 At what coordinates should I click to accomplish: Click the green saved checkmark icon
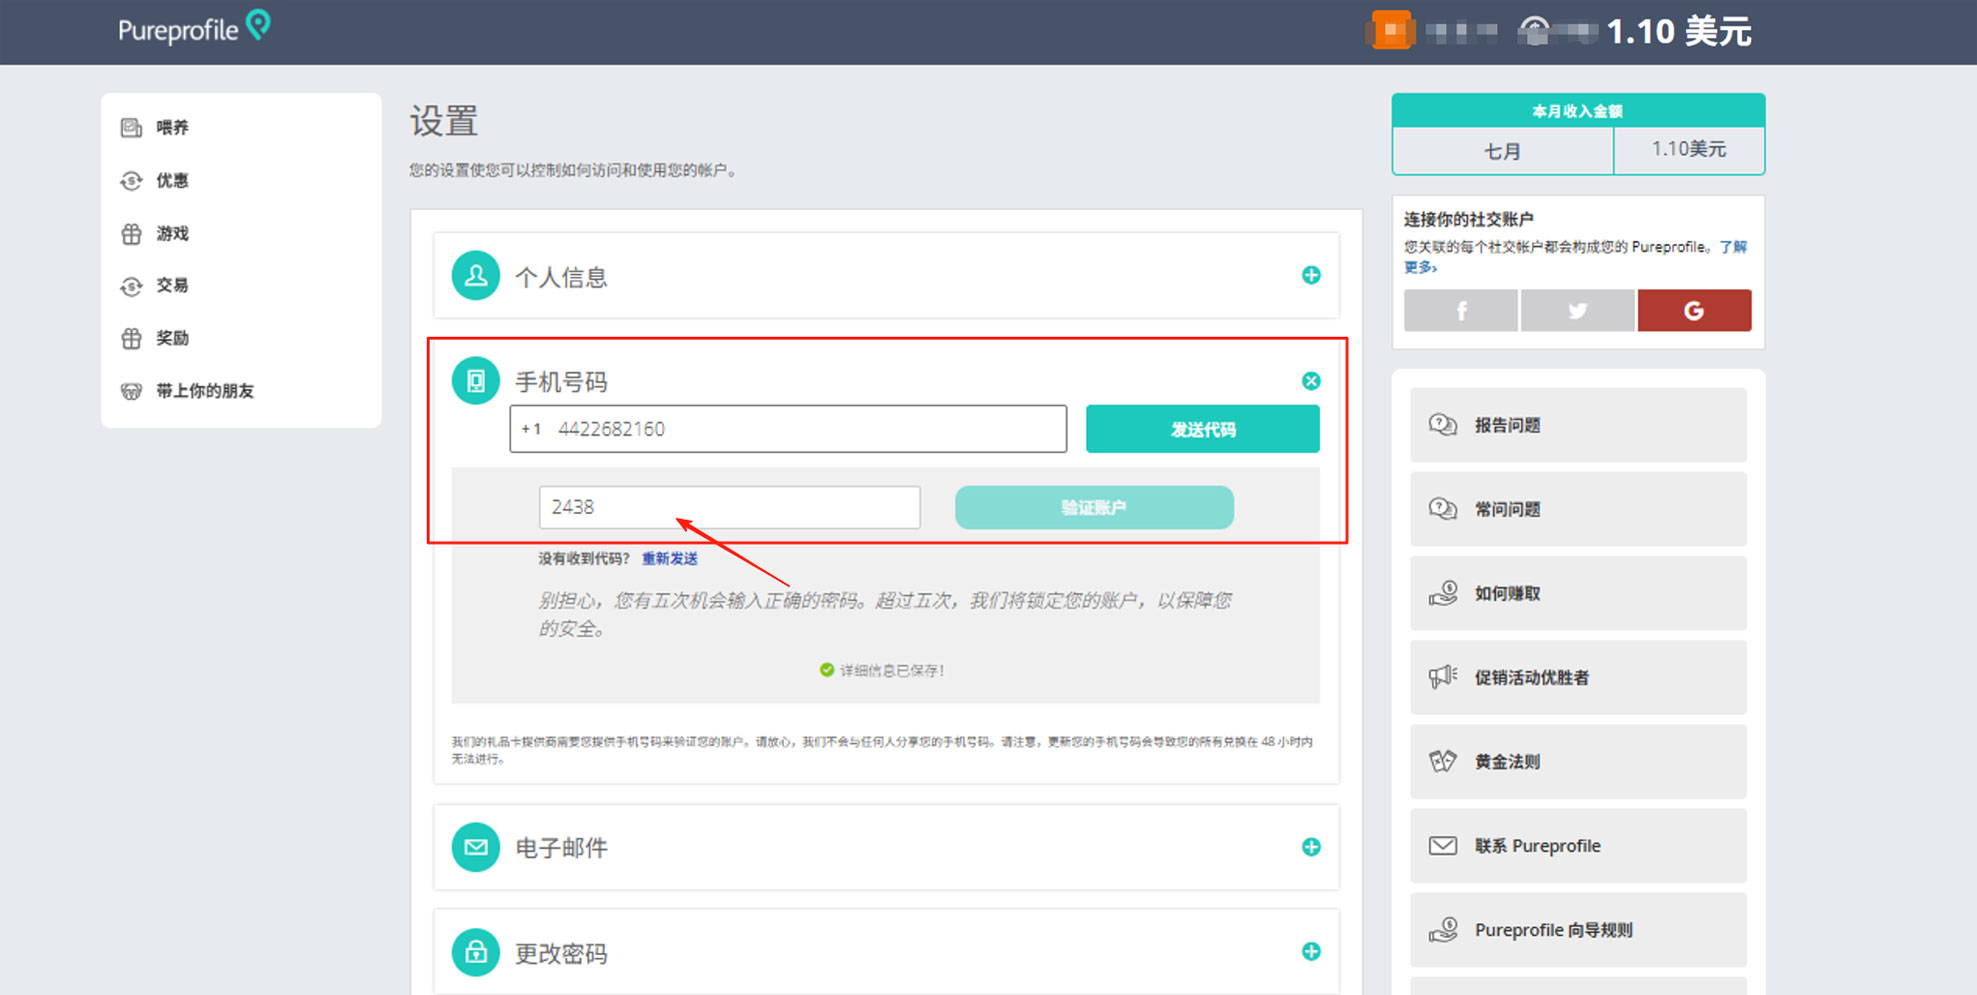point(827,670)
